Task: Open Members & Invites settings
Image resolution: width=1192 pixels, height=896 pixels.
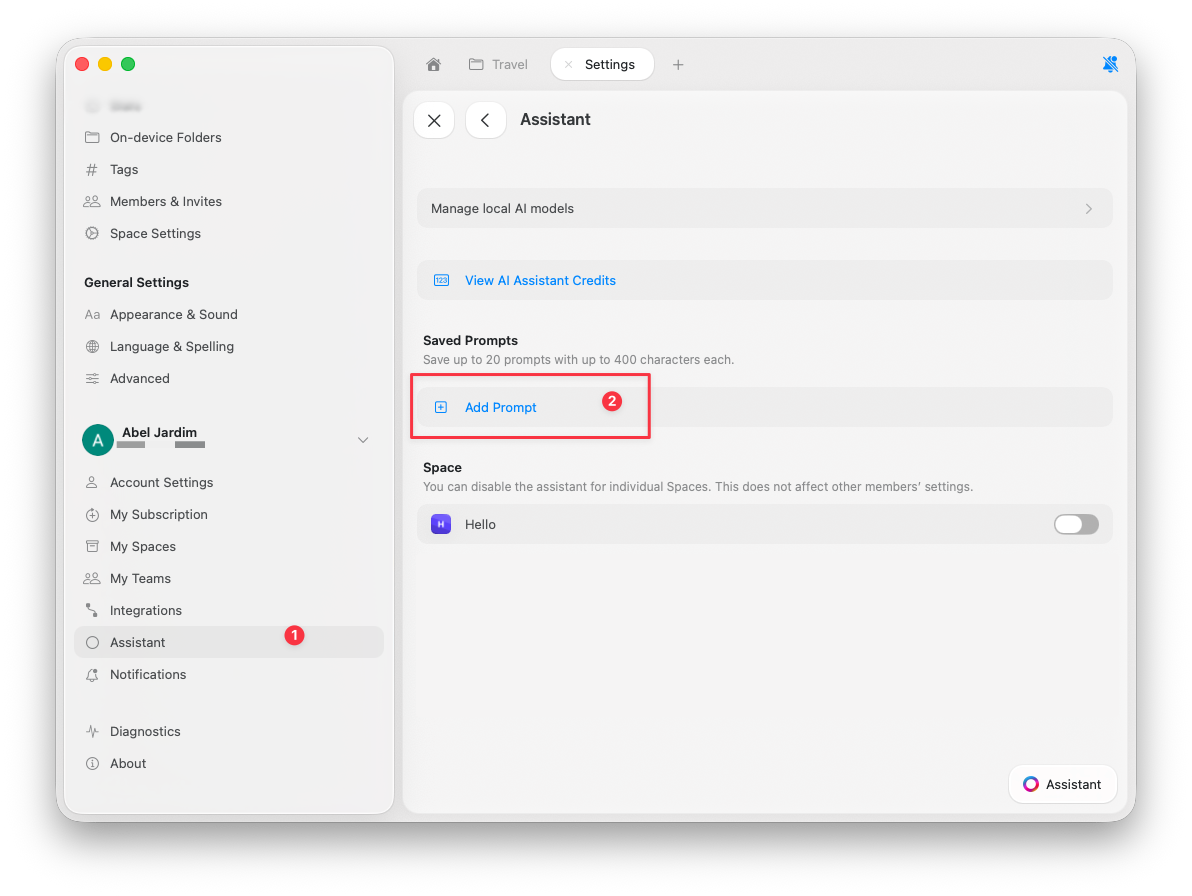Action: coord(166,201)
